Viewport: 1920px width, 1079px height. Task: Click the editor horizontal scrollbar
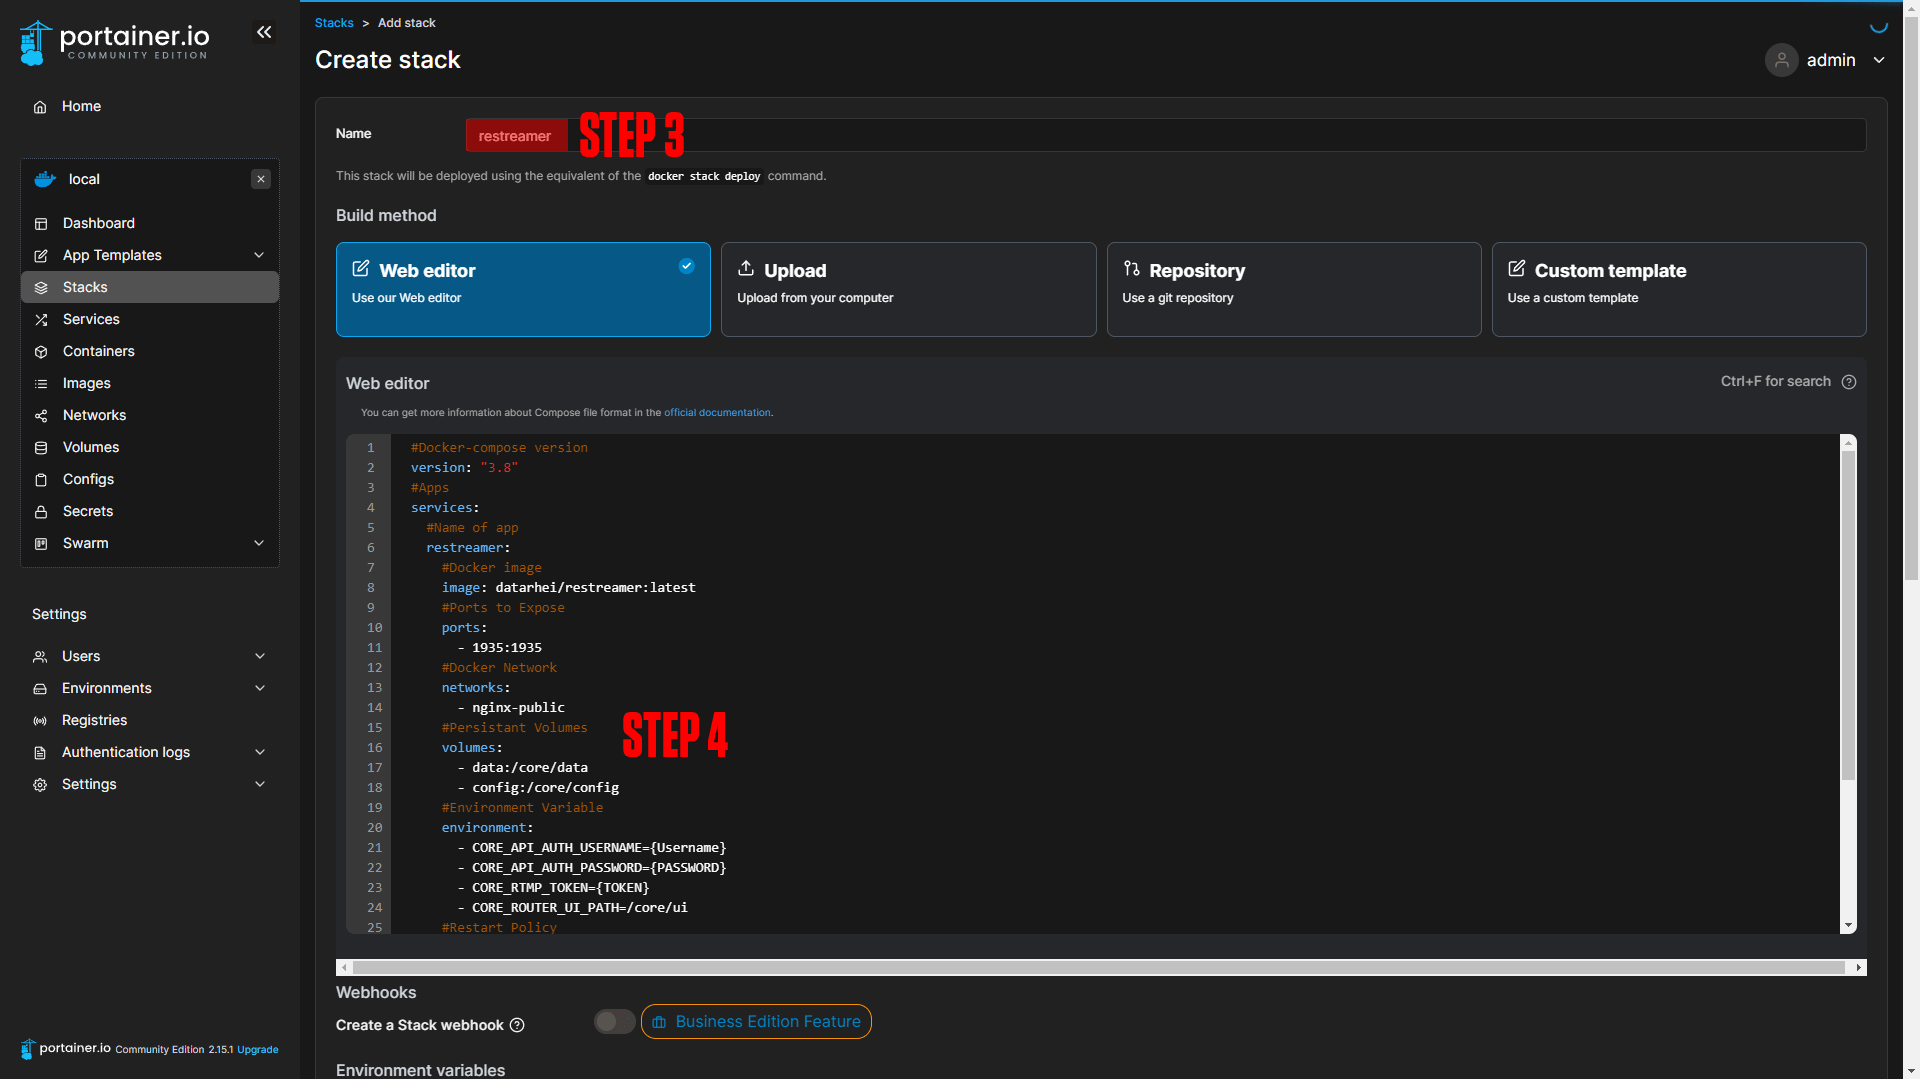(x=1098, y=967)
